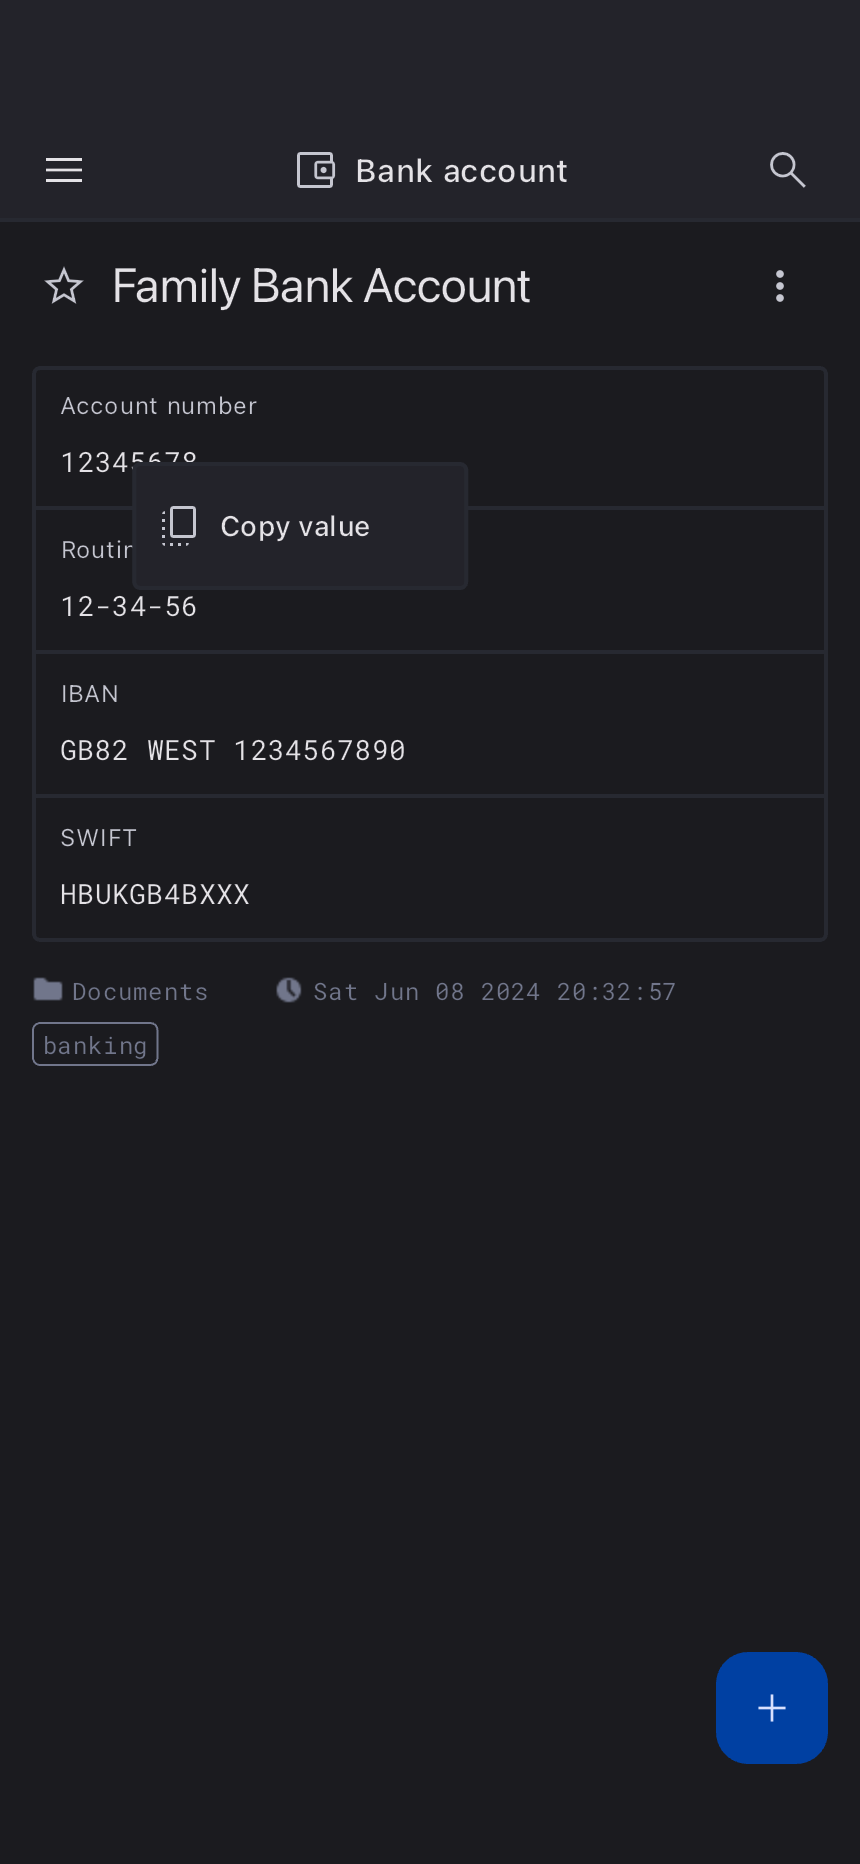
Task: Click the clock icon by the timestamp
Action: [x=289, y=990]
